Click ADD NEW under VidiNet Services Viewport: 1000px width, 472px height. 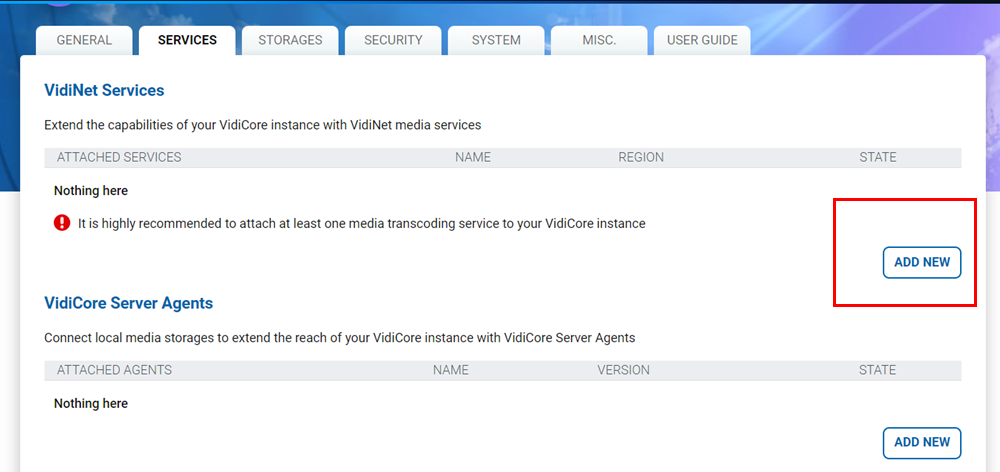coord(921,262)
